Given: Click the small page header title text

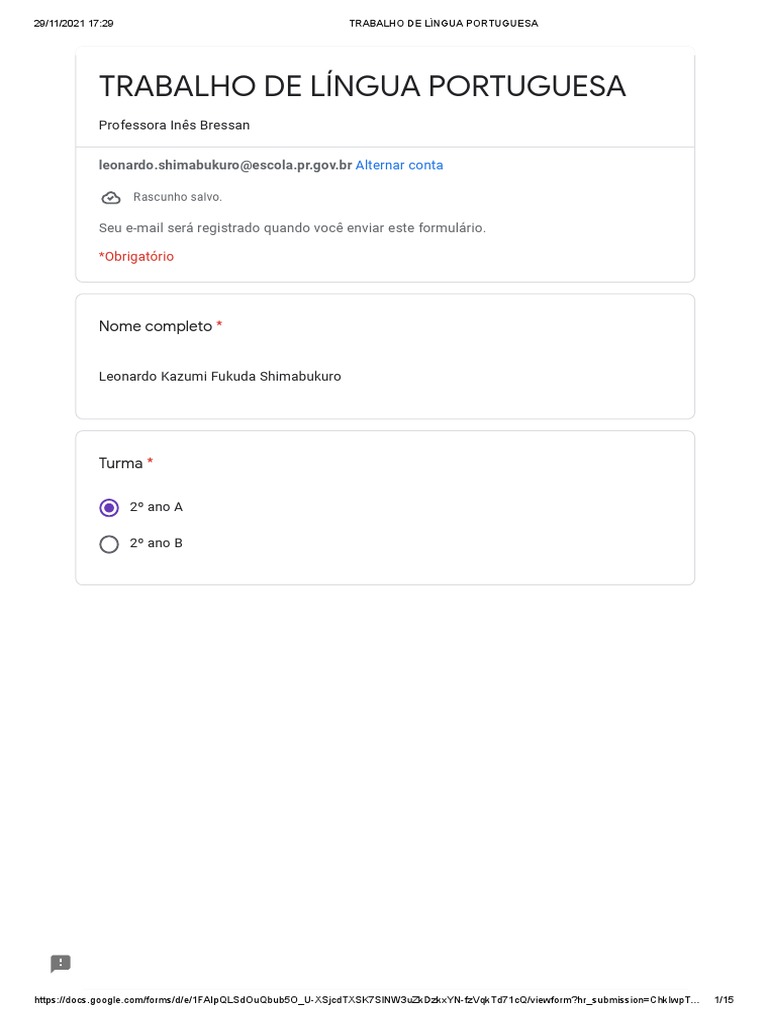Looking at the screenshot, I should 443,23.
